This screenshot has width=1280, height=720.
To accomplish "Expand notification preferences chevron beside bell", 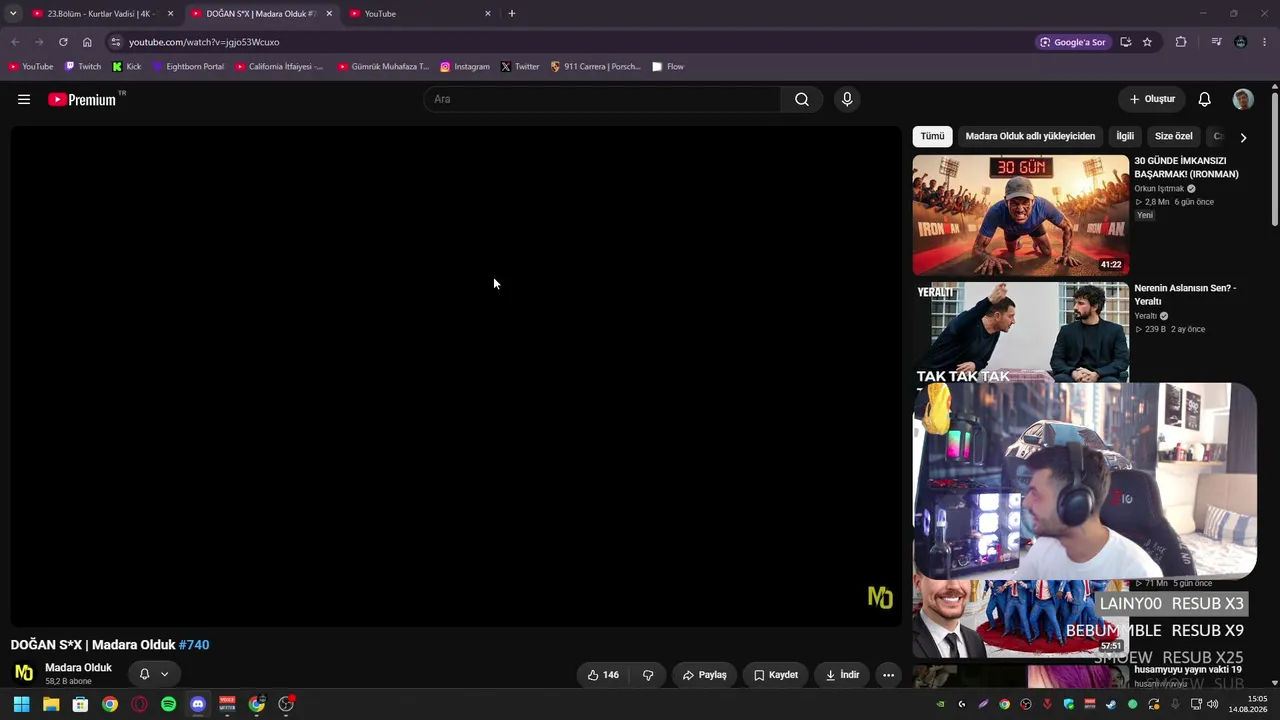I will click(x=165, y=674).
